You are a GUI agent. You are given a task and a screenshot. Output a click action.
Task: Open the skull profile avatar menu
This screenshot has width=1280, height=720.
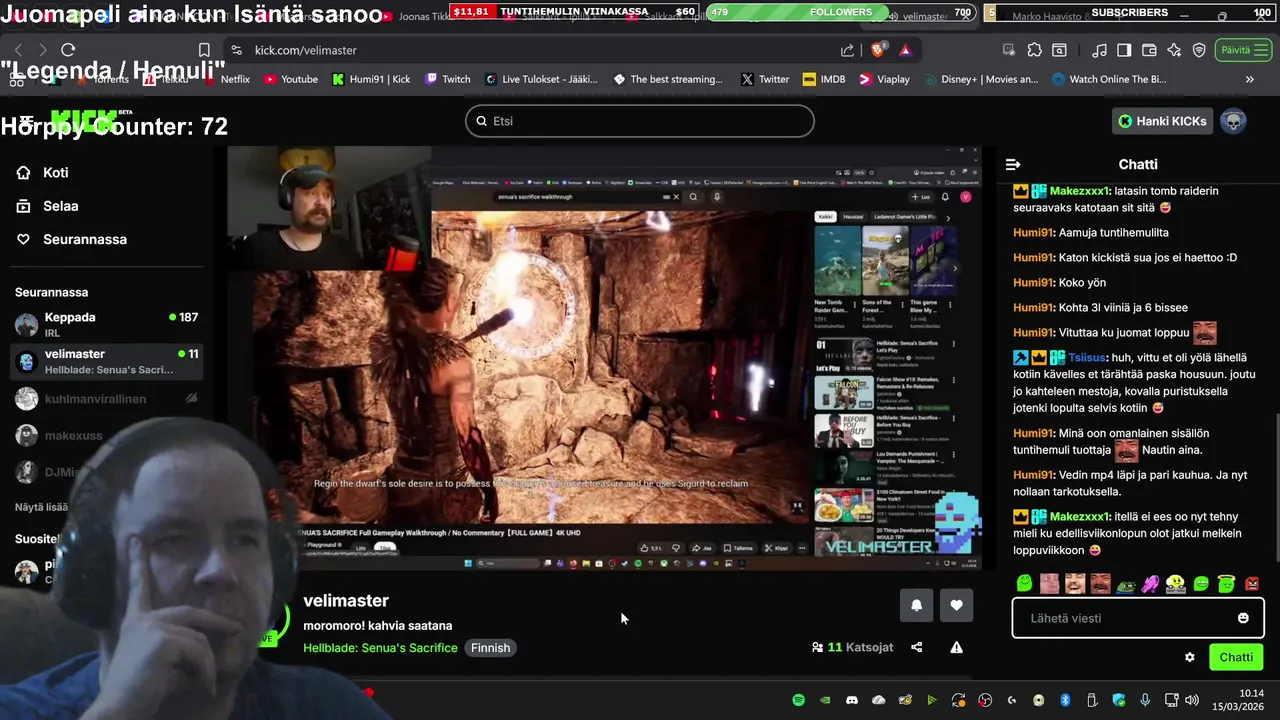pos(1234,121)
